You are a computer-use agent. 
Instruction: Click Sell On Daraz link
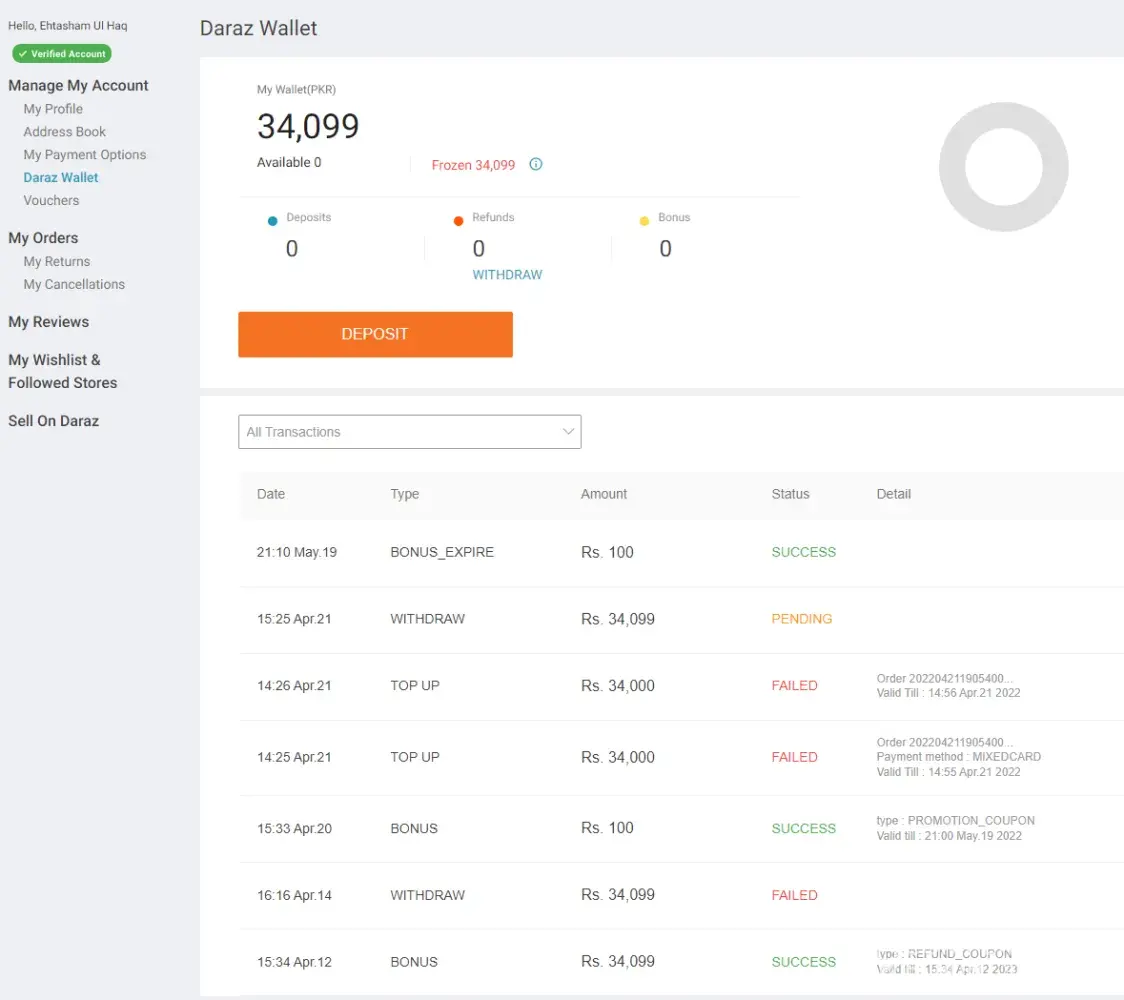click(53, 421)
